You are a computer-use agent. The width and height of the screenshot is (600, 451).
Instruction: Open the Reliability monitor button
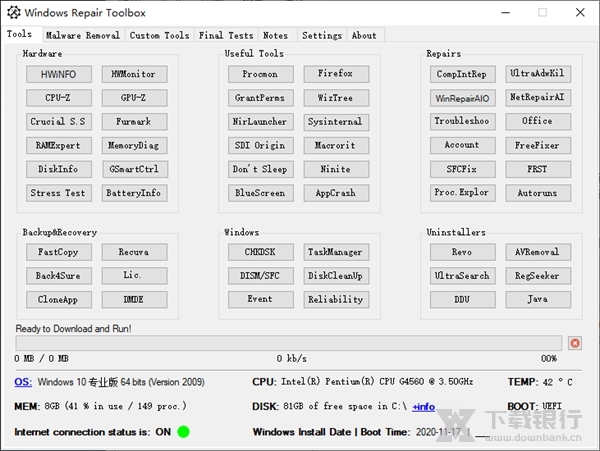click(336, 300)
